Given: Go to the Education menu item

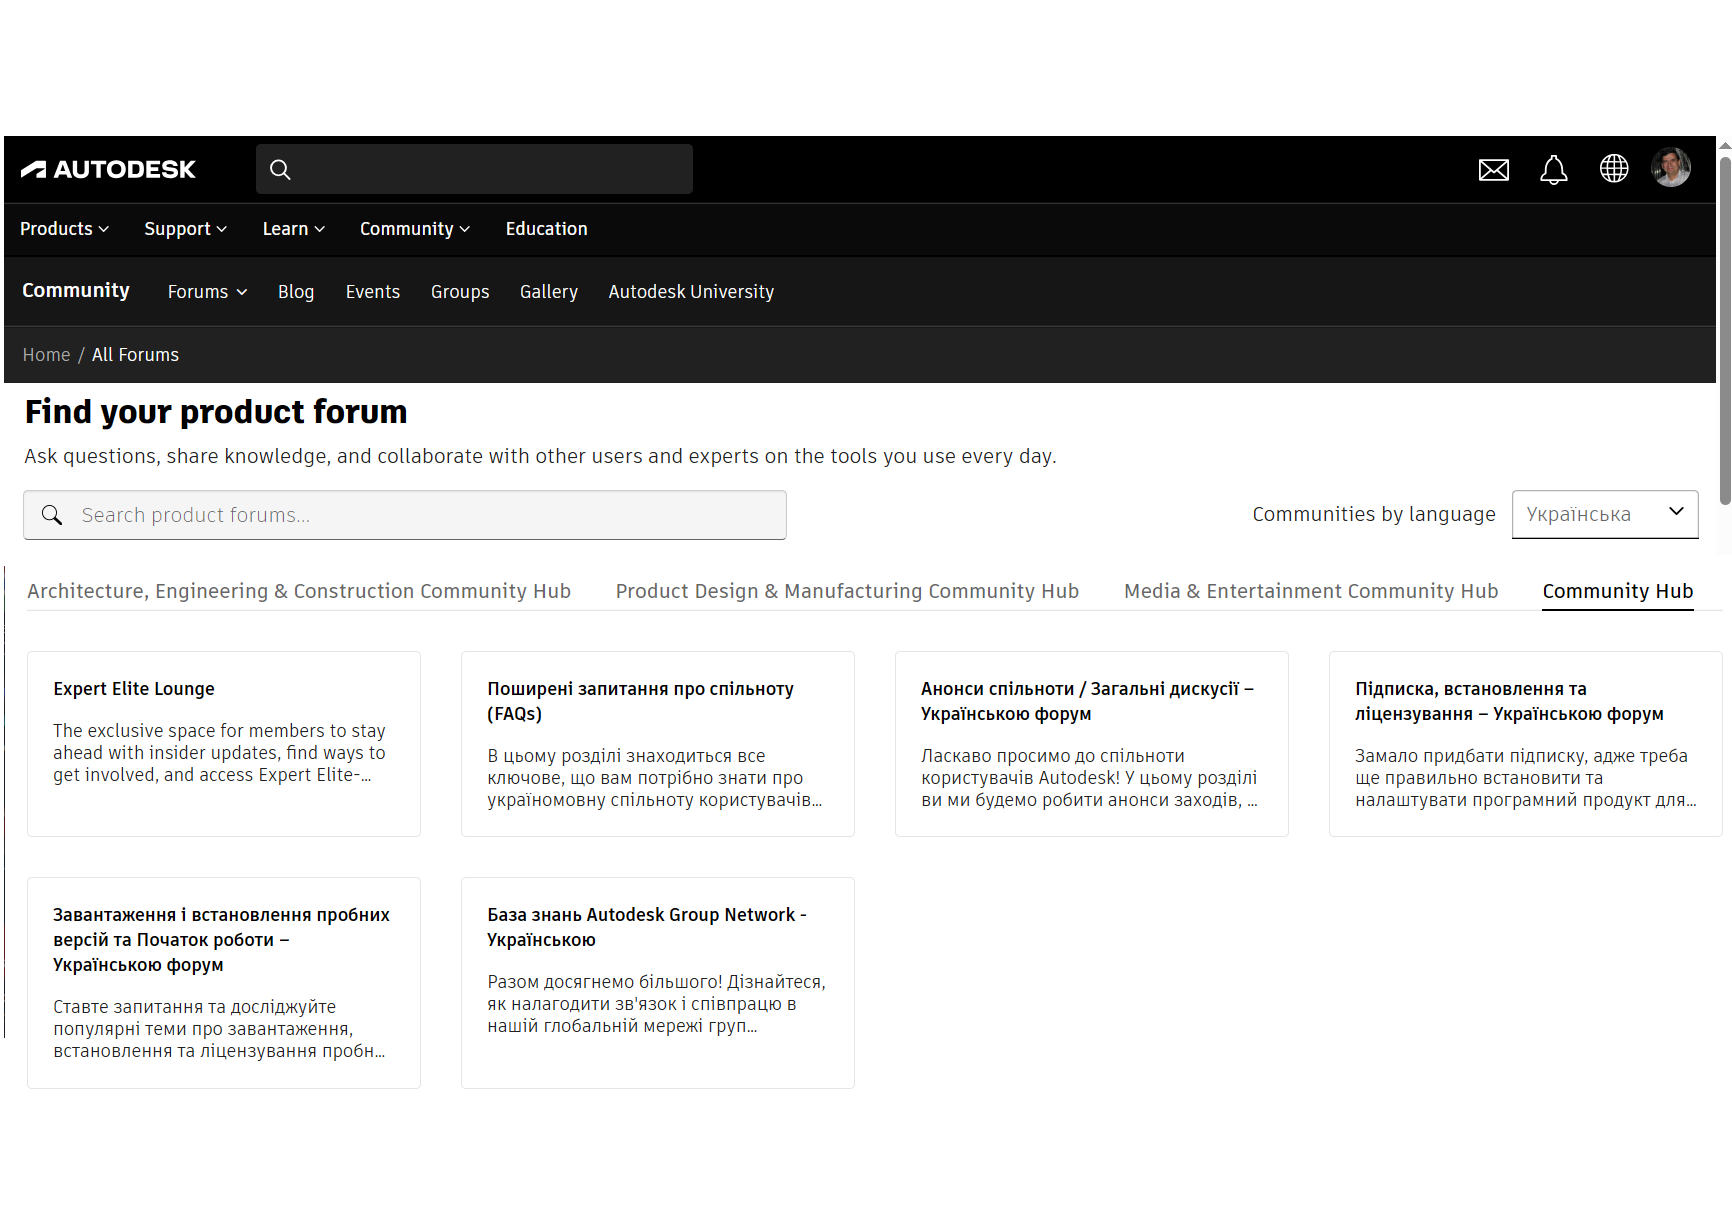Looking at the screenshot, I should [x=546, y=229].
